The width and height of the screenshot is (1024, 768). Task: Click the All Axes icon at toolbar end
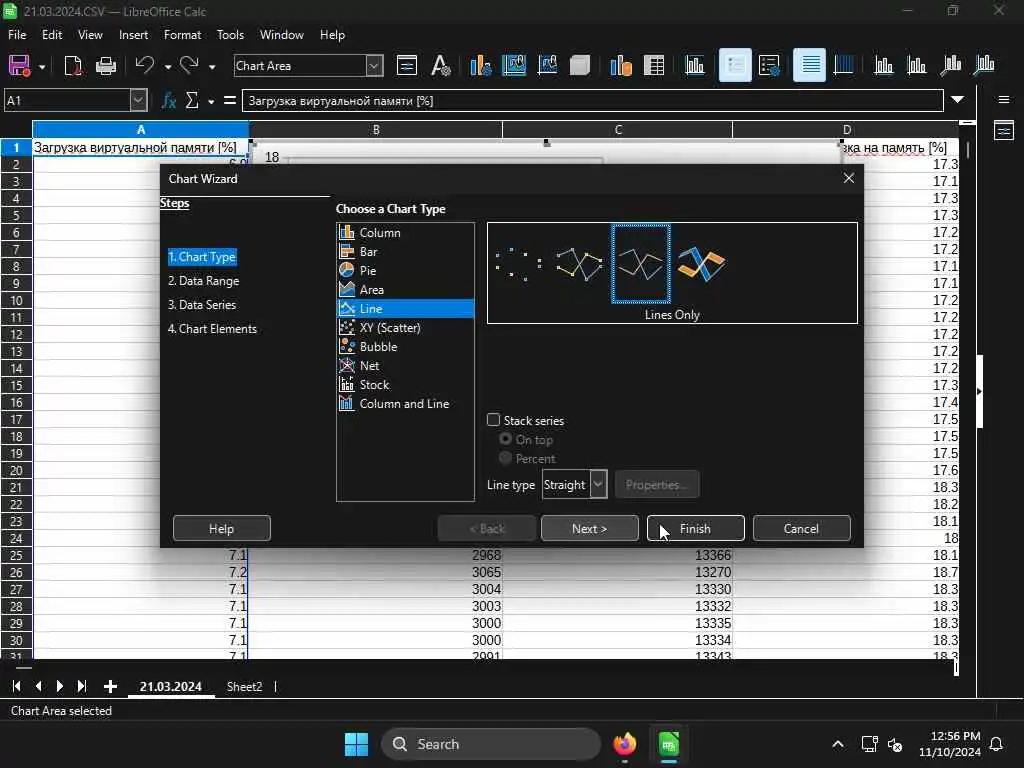point(984,65)
